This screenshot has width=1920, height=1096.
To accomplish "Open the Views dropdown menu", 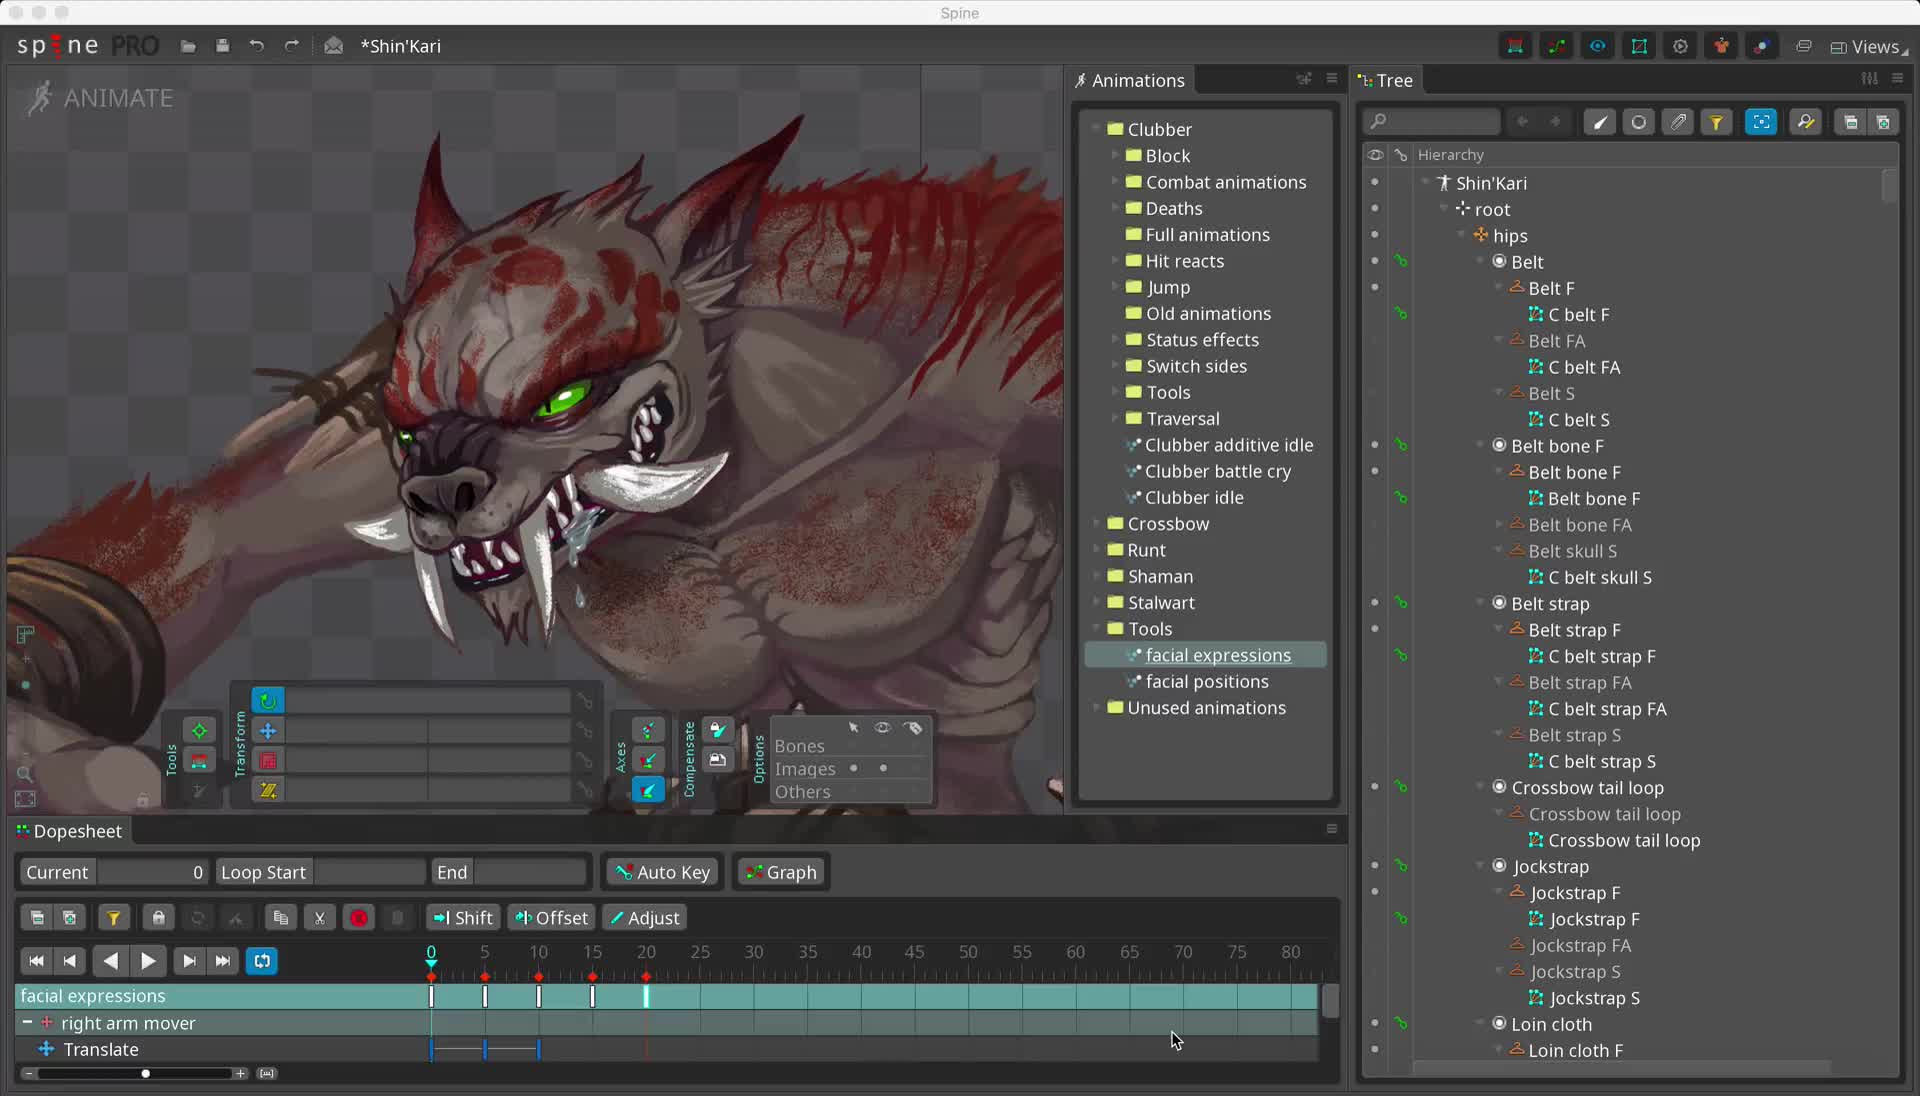I will coord(1869,47).
